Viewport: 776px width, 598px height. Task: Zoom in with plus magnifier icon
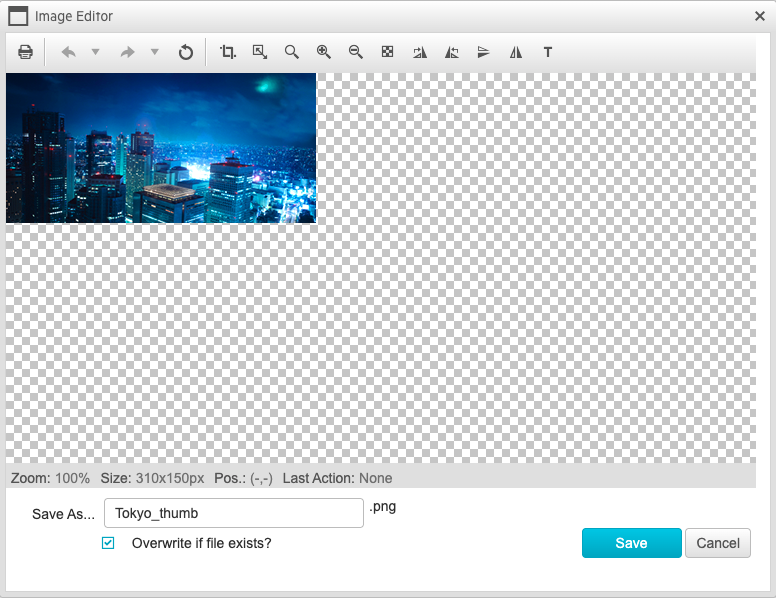point(324,52)
